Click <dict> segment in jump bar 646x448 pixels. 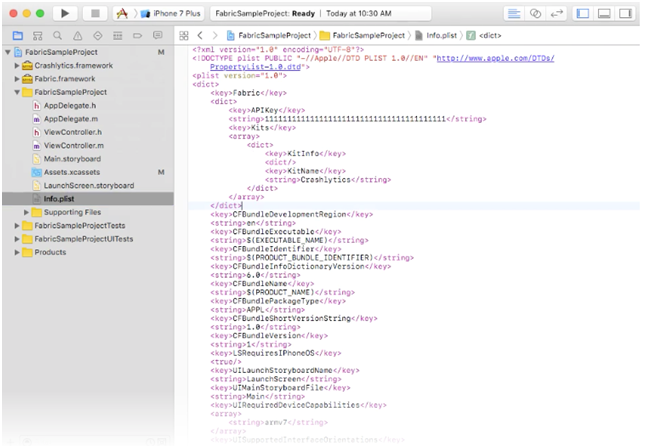pos(484,35)
